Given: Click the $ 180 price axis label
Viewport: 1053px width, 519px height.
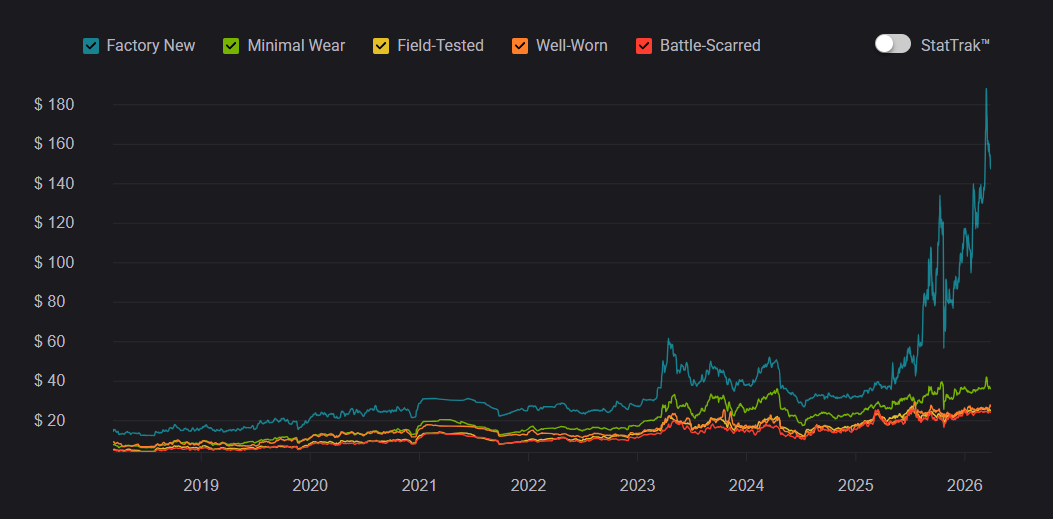Looking at the screenshot, I should [55, 105].
